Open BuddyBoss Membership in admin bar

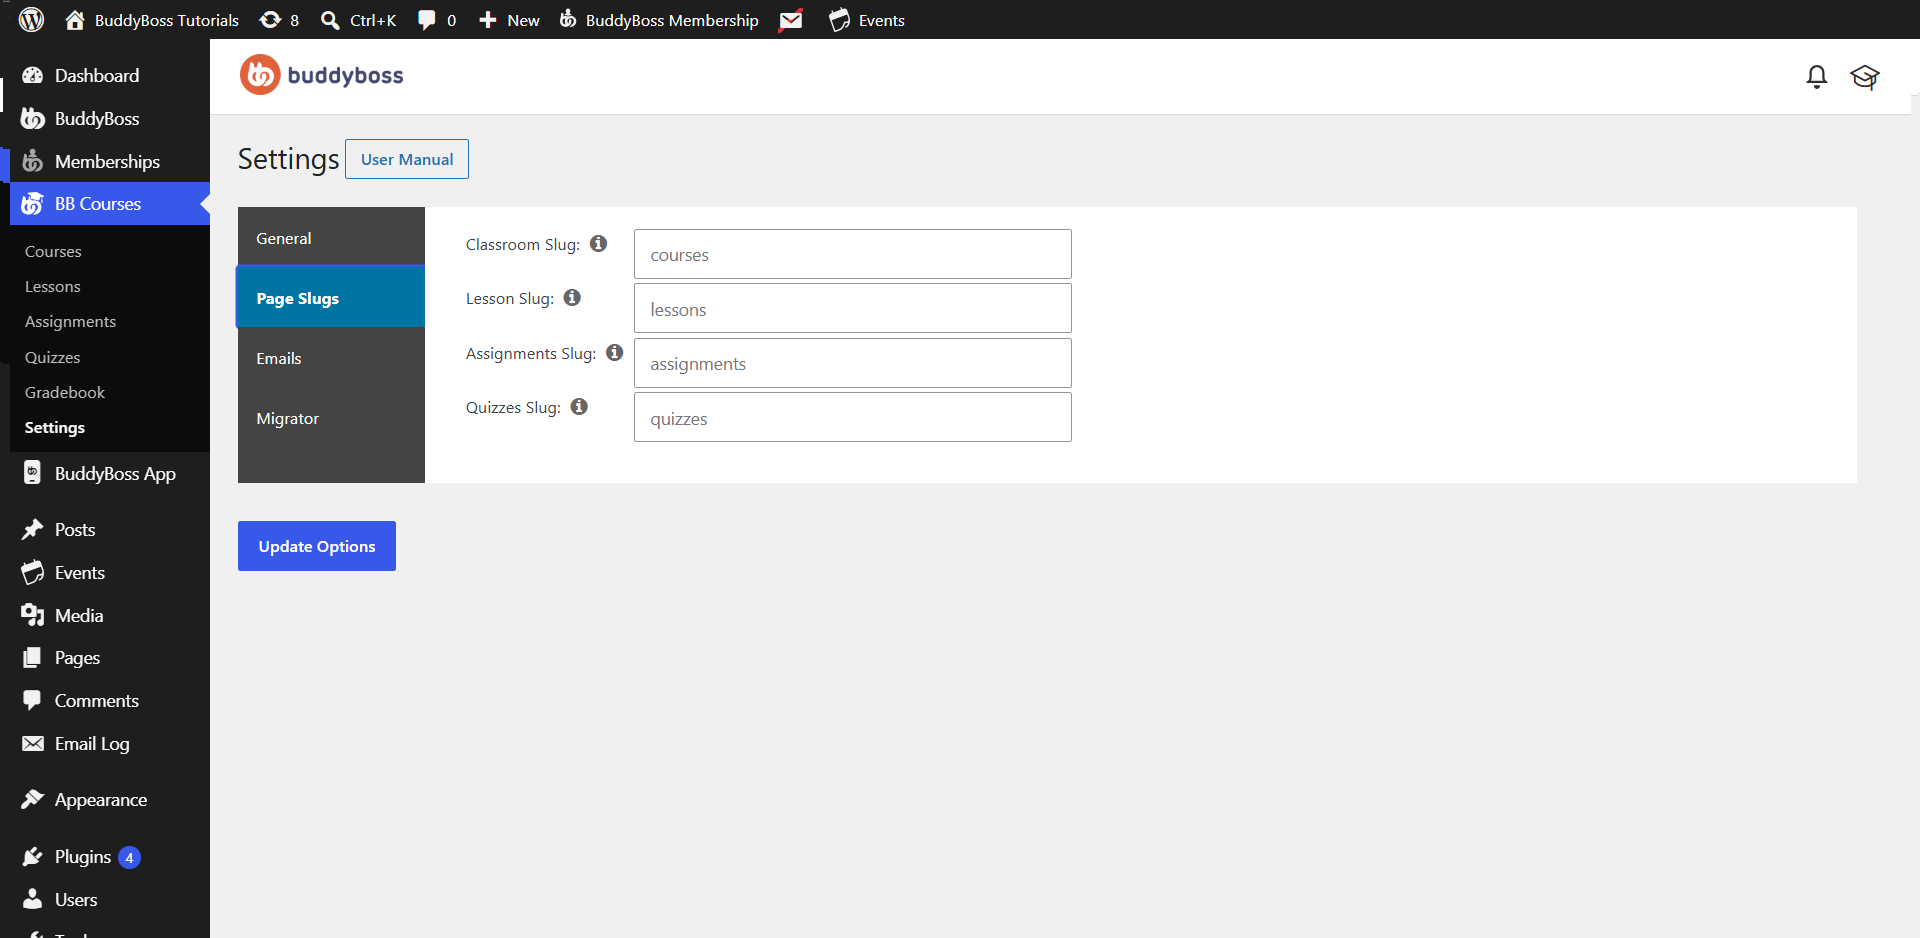[x=659, y=20]
